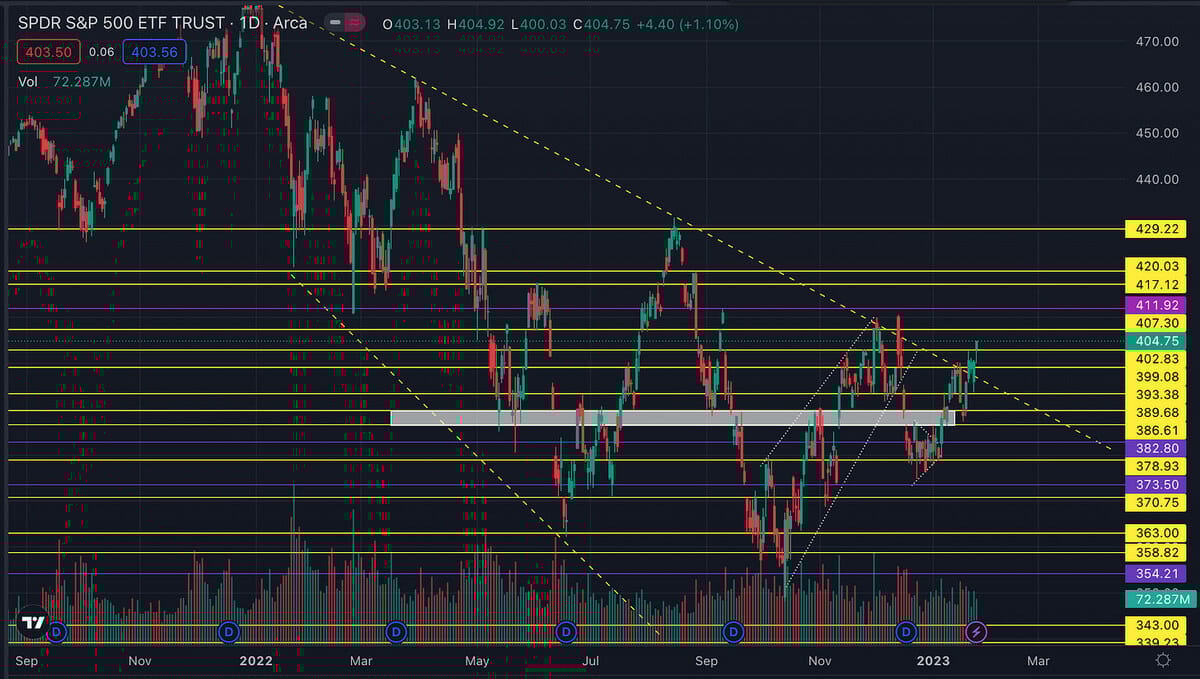This screenshot has width=1200, height=679.
Task: Open chart settings gear on the time axis
Action: pos(1163,660)
